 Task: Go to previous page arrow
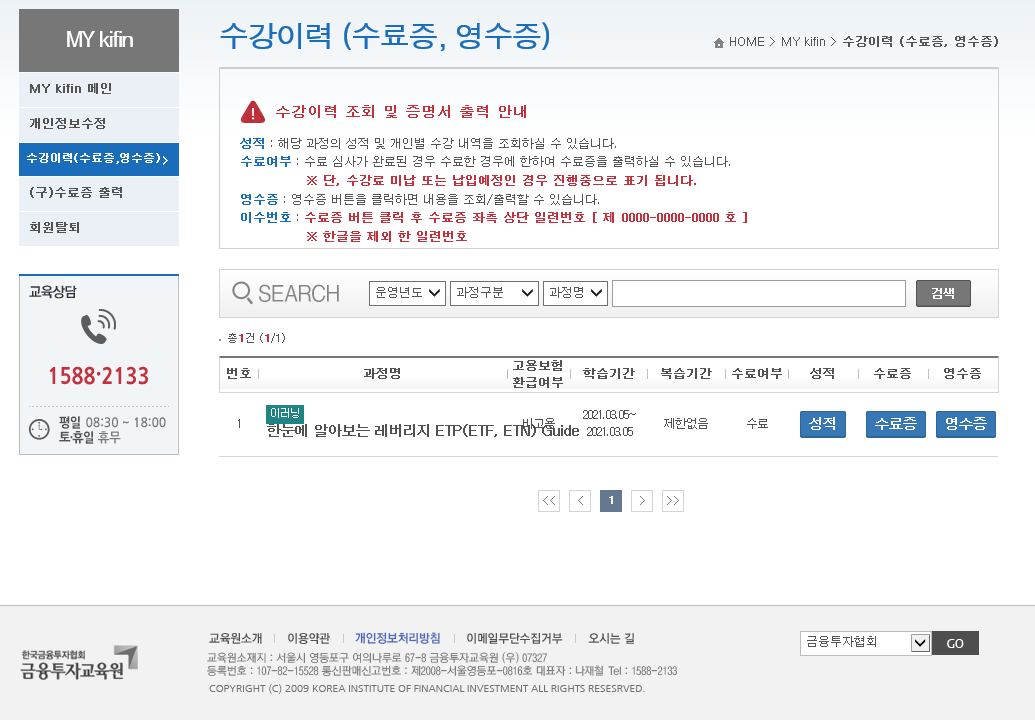click(580, 501)
